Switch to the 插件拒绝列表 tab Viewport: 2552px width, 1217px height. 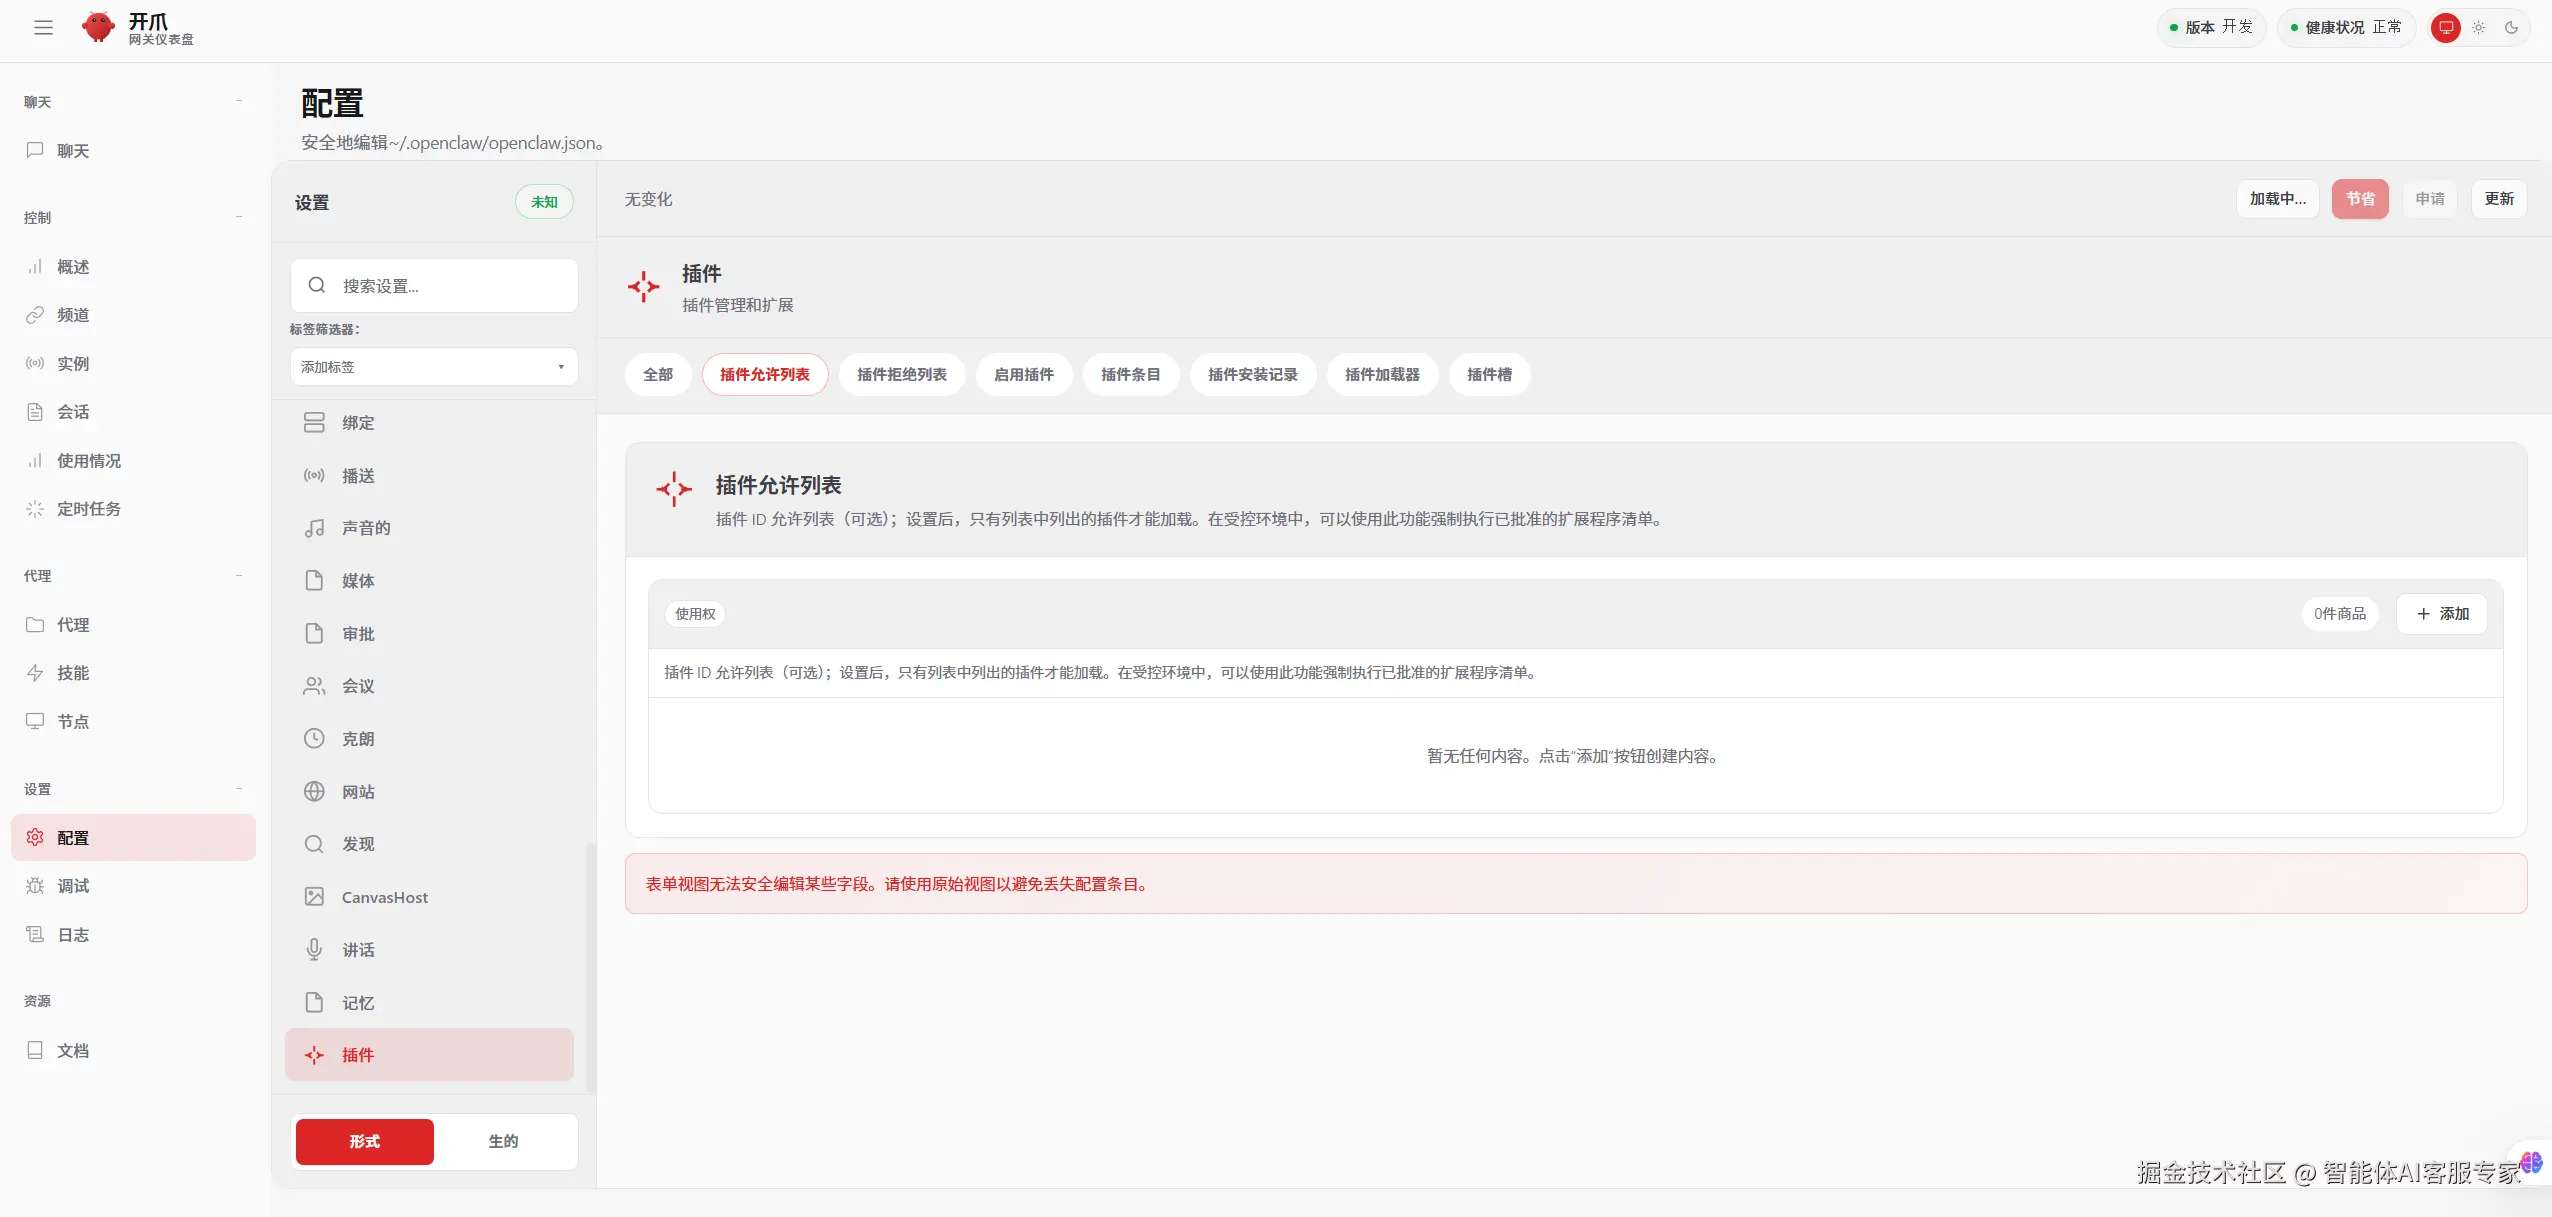coord(901,374)
